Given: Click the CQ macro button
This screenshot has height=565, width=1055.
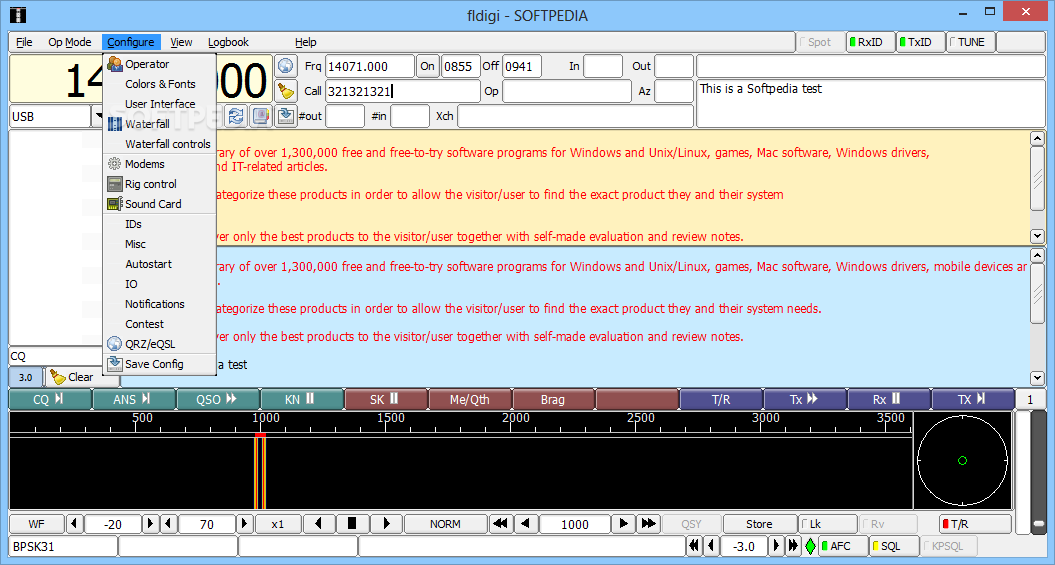Looking at the screenshot, I should (50, 400).
